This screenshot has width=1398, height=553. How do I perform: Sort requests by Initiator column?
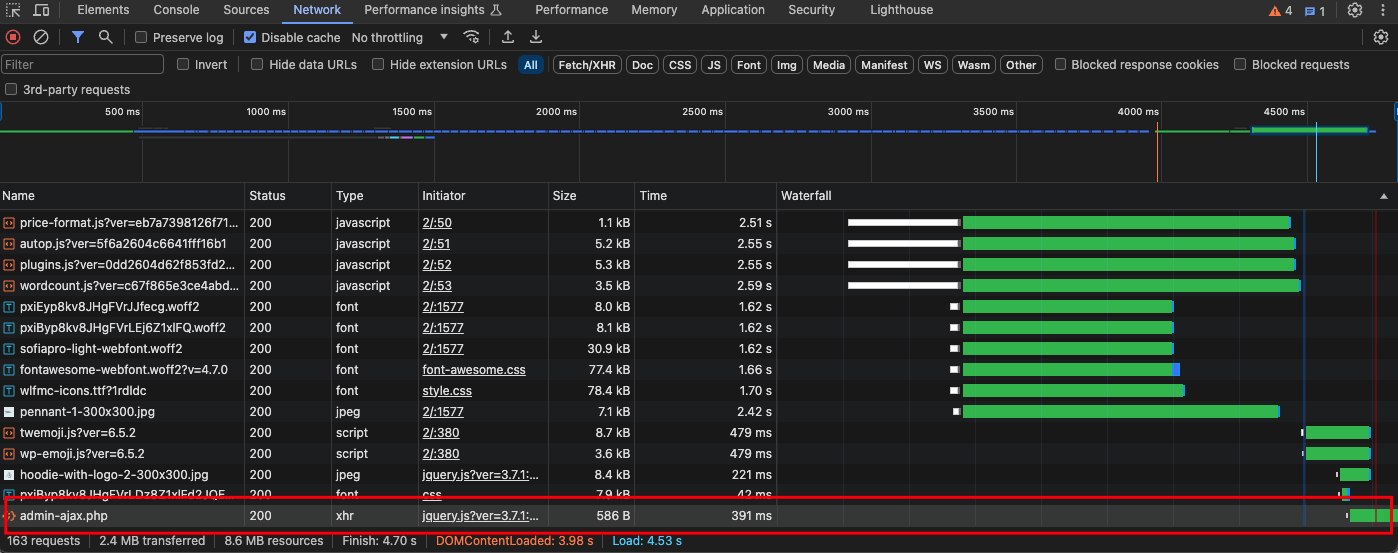point(483,196)
